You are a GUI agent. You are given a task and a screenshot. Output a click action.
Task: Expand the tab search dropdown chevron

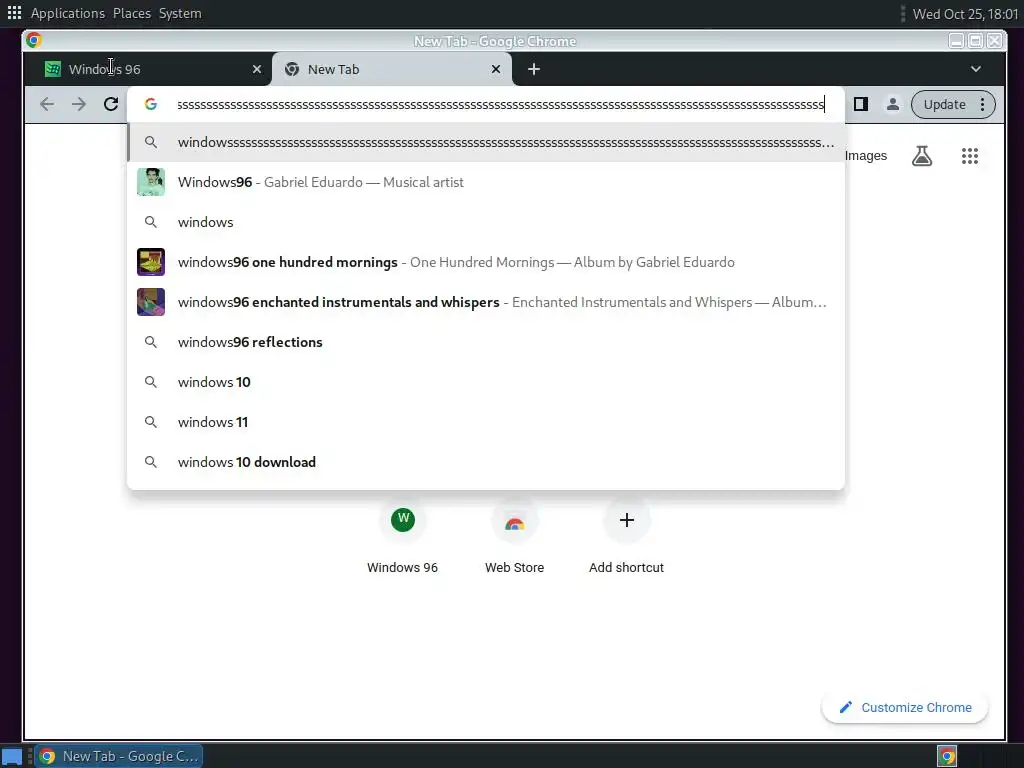click(976, 69)
